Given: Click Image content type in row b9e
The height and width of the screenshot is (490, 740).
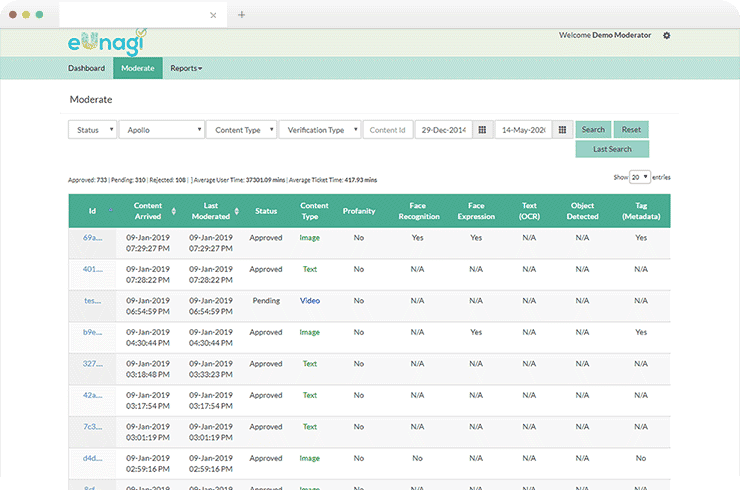Looking at the screenshot, I should (310, 332).
